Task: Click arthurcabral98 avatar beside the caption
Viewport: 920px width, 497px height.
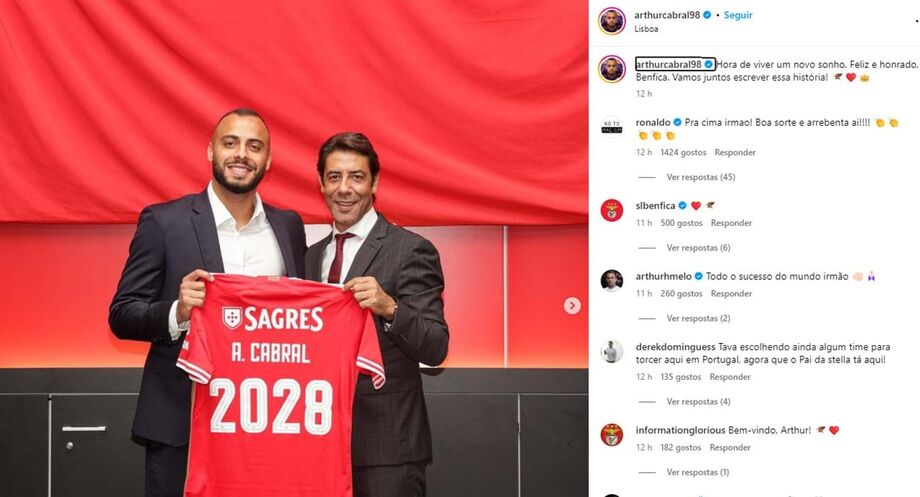Action: click(612, 69)
